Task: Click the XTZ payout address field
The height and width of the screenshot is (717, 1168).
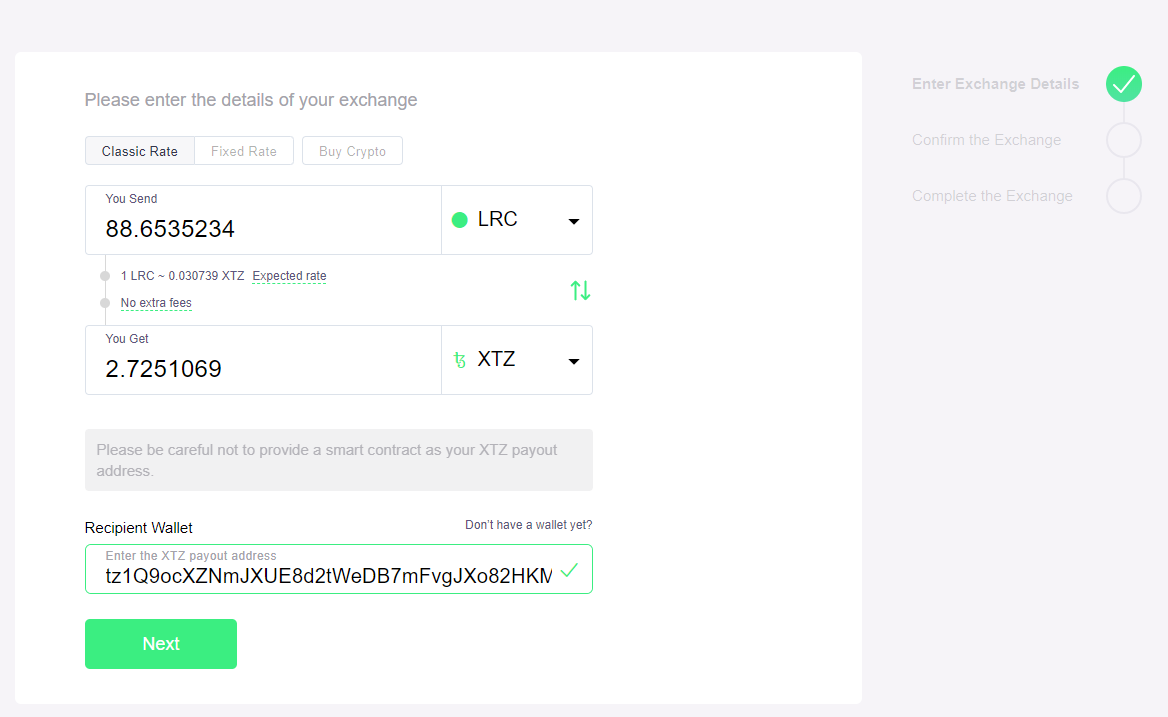Action: 339,570
